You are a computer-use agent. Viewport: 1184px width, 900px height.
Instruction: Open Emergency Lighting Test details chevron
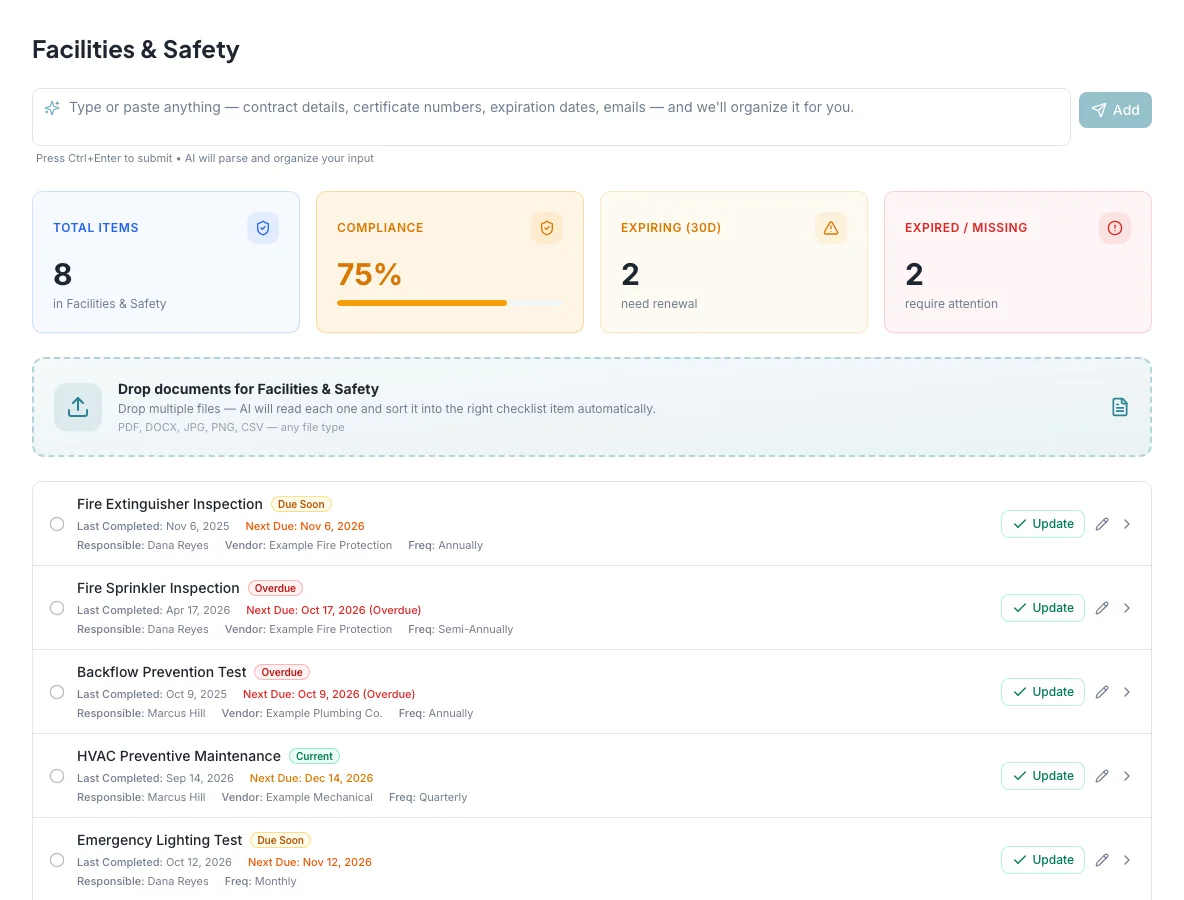pyautogui.click(x=1127, y=860)
